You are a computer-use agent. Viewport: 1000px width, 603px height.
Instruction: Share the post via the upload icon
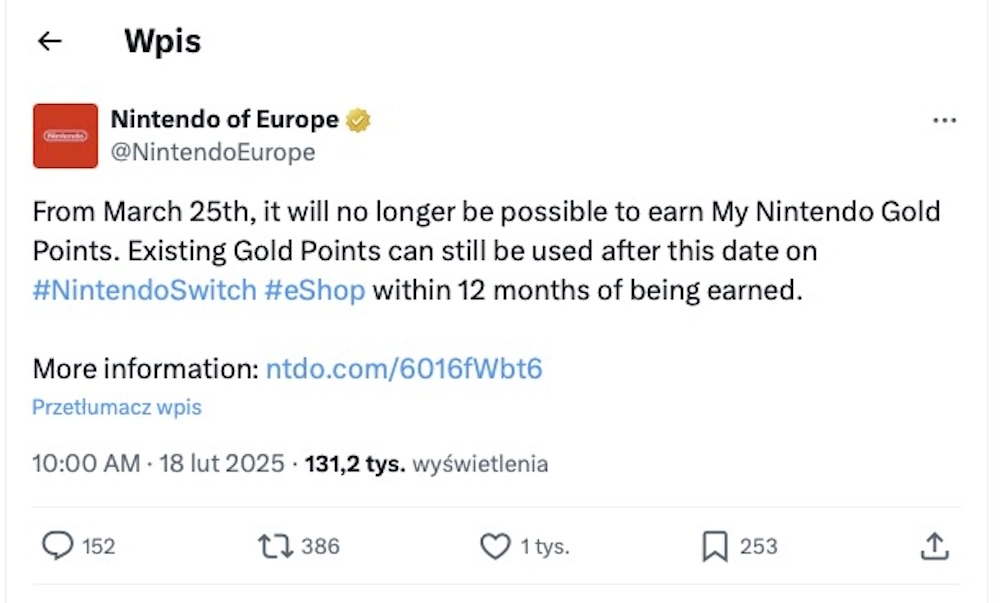click(935, 546)
